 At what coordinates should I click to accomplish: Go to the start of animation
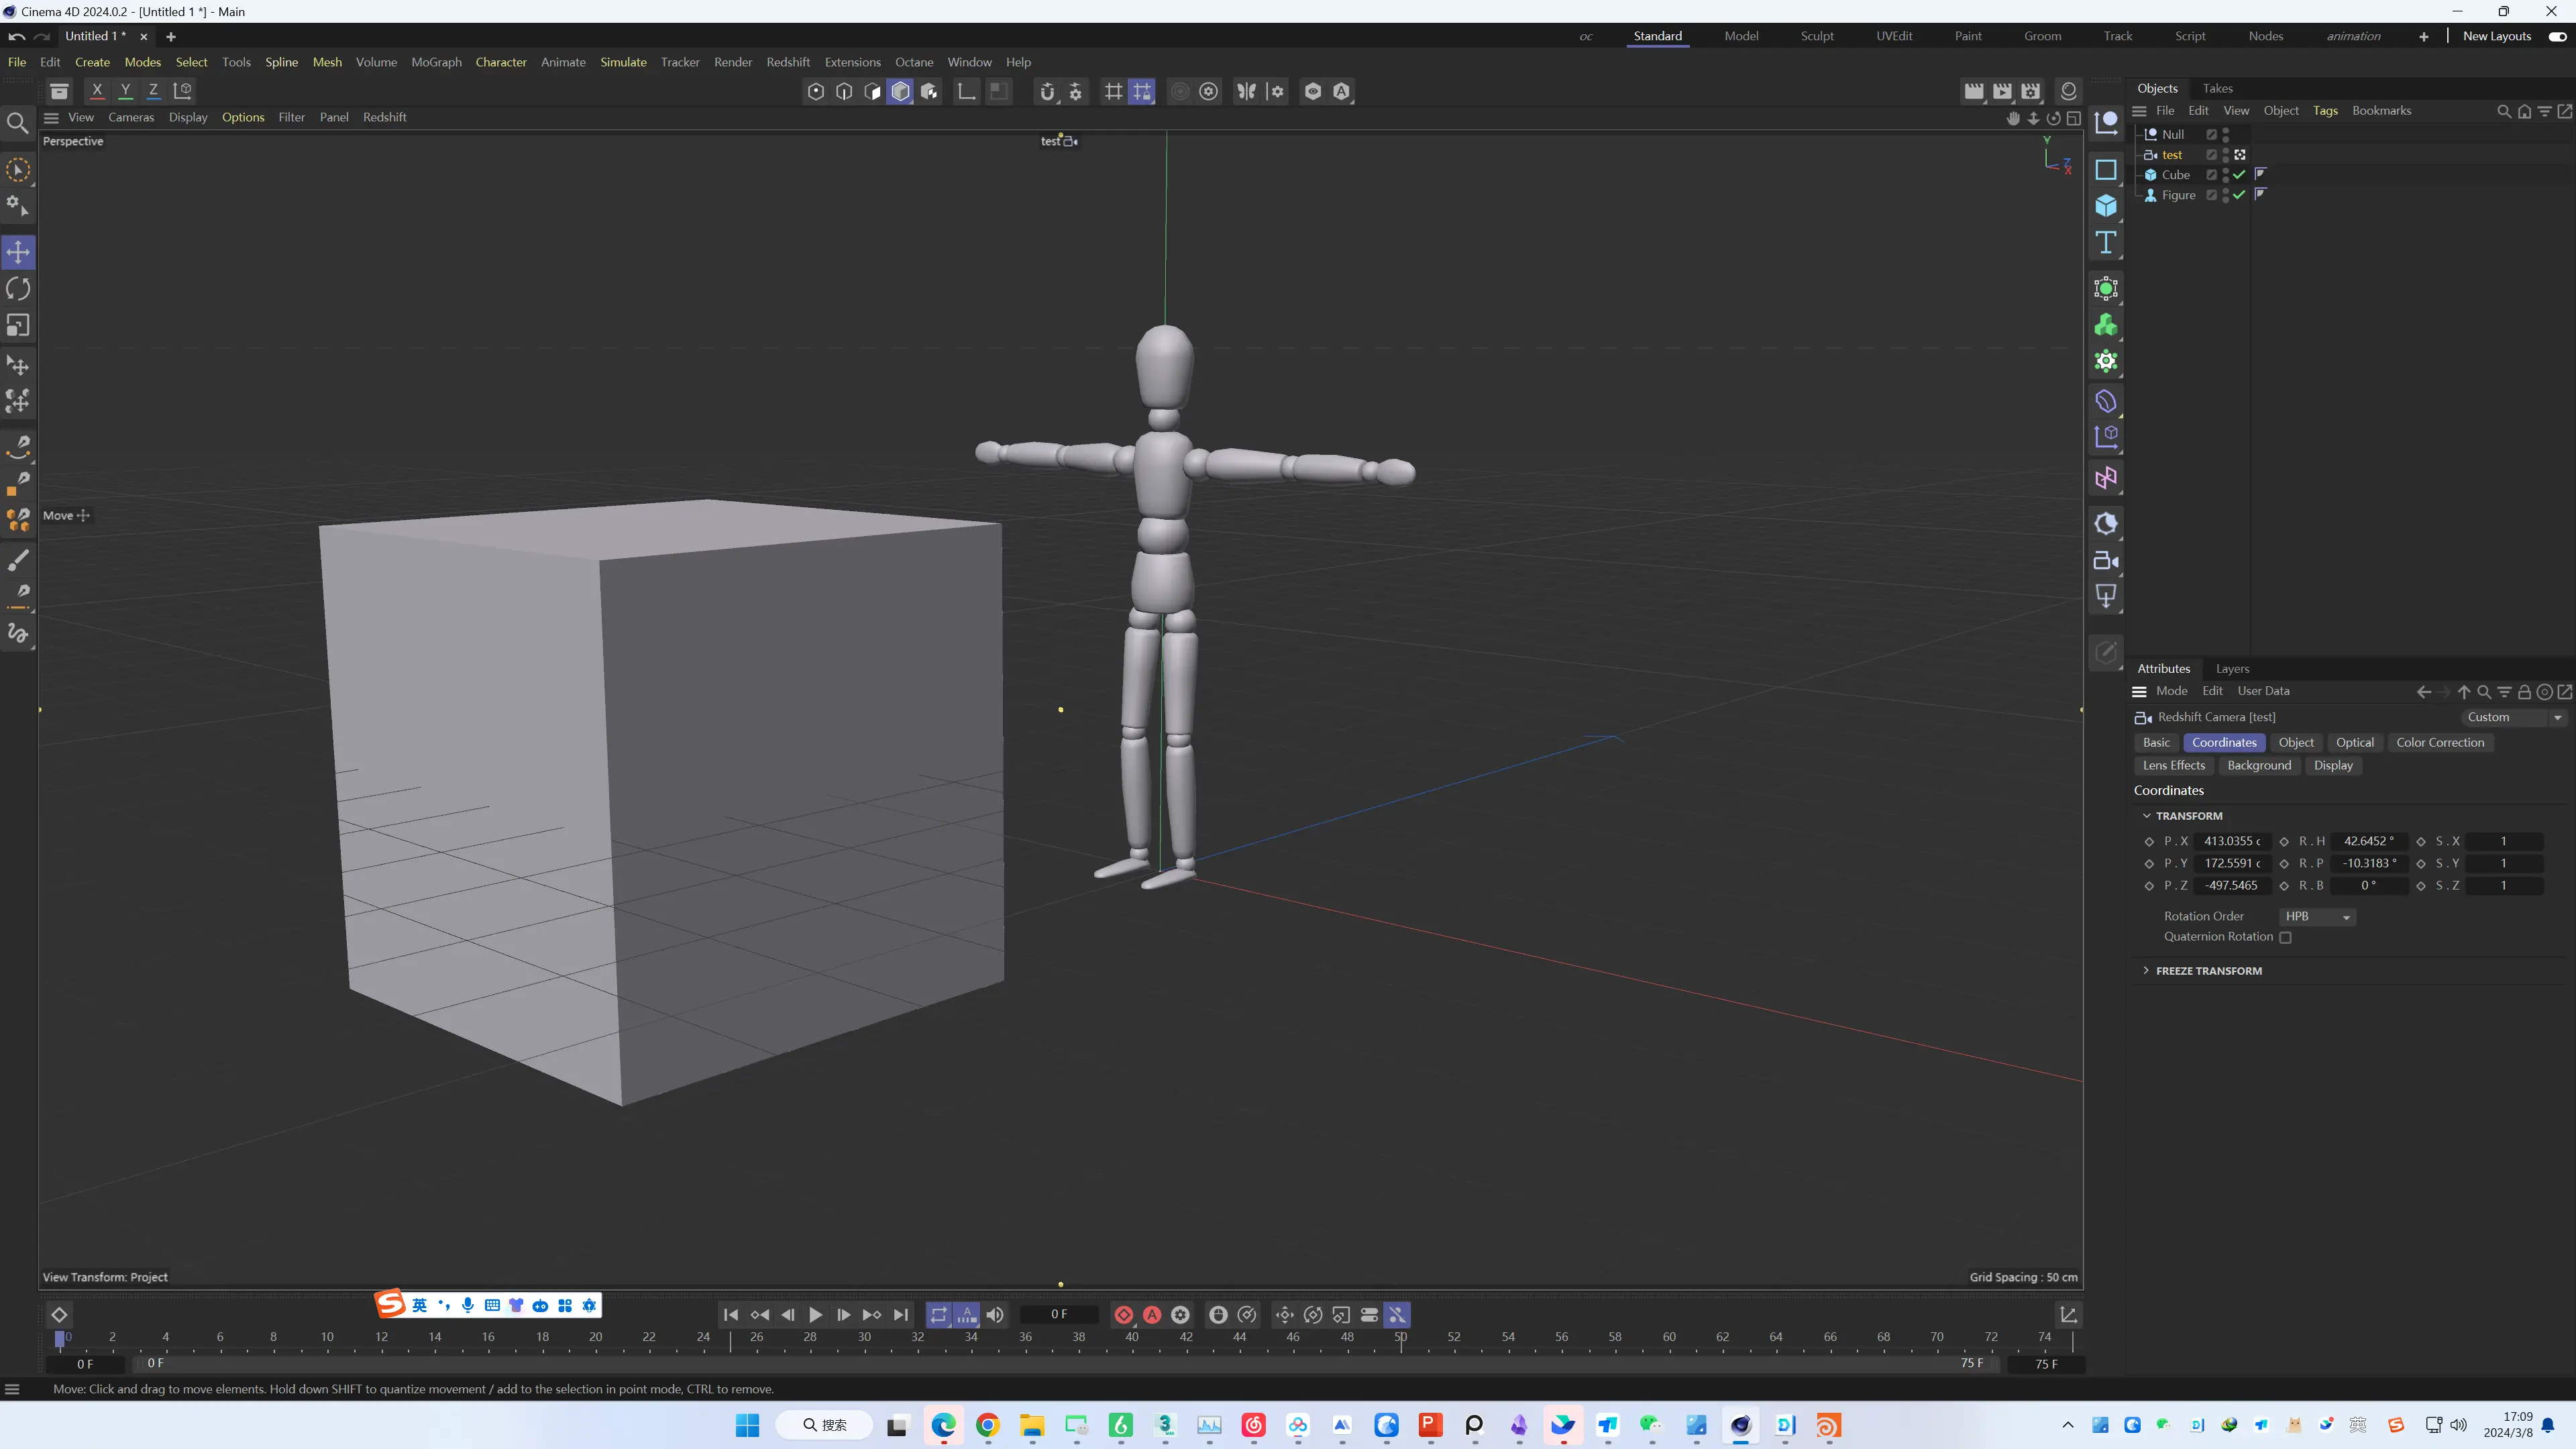point(731,1315)
